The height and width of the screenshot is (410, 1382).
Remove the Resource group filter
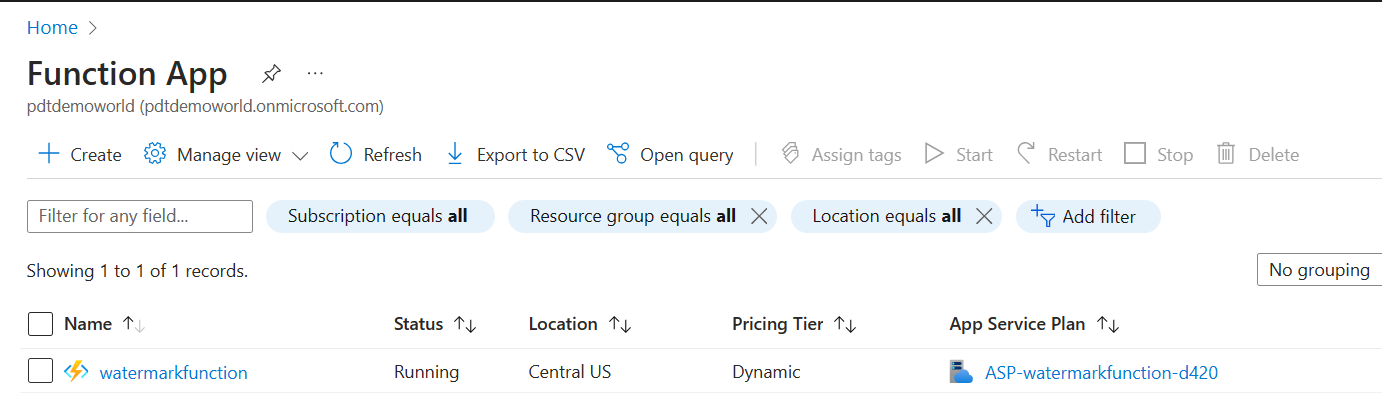[x=759, y=216]
